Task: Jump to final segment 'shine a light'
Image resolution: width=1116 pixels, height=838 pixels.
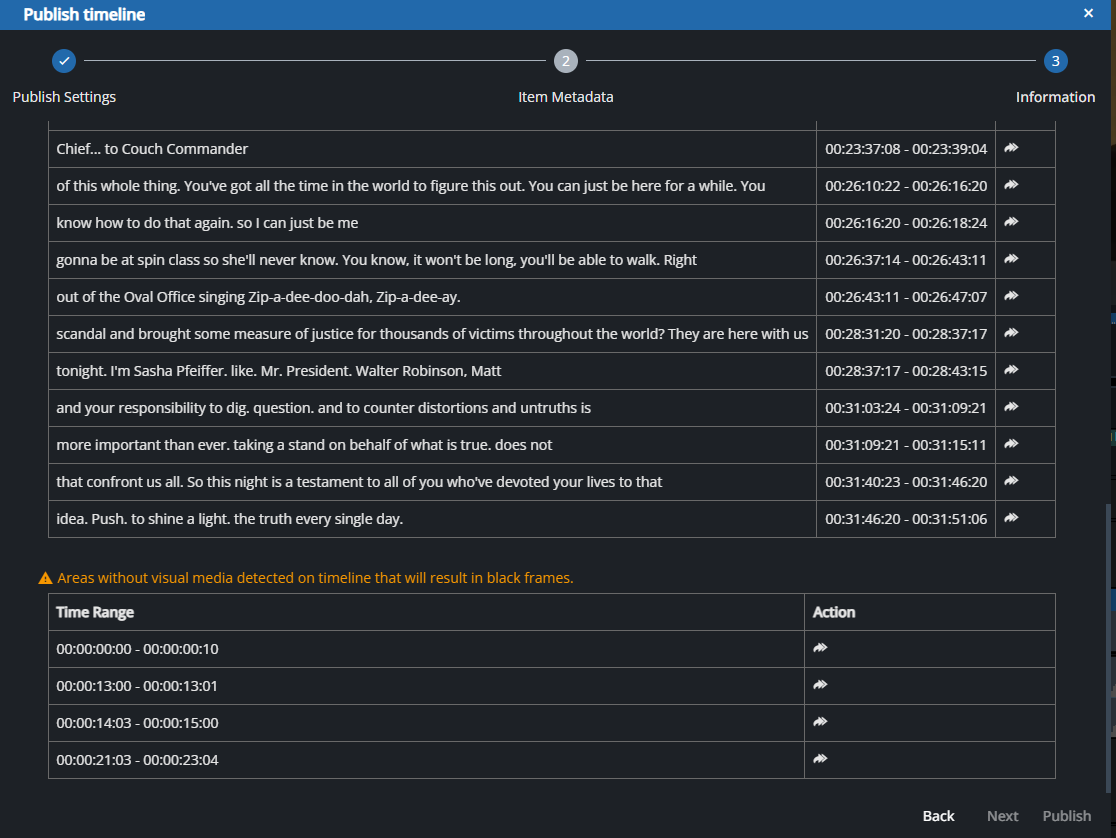Action: (x=1010, y=518)
